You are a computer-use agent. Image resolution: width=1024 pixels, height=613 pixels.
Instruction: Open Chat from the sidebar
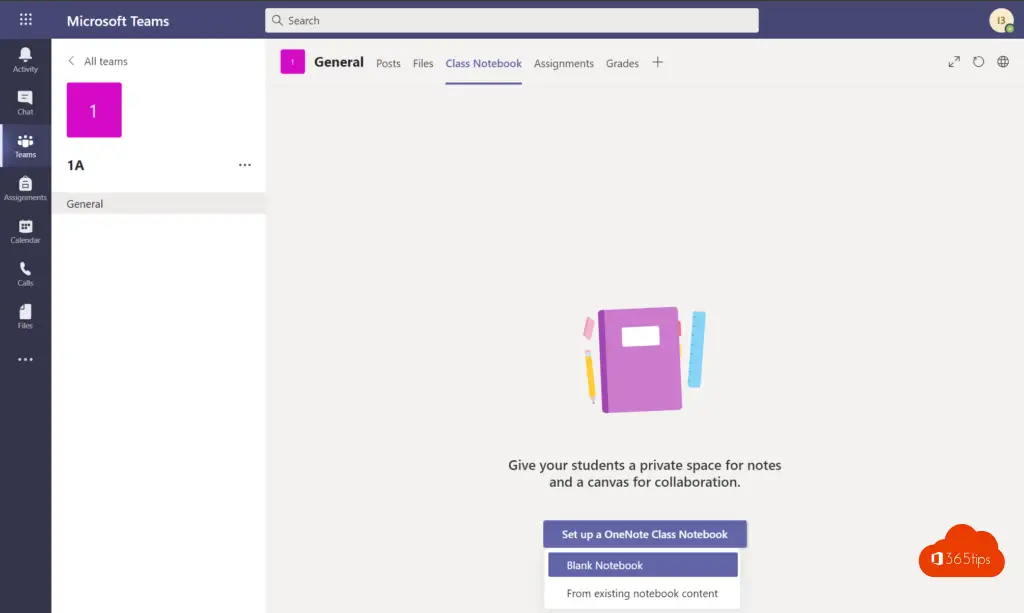25,102
